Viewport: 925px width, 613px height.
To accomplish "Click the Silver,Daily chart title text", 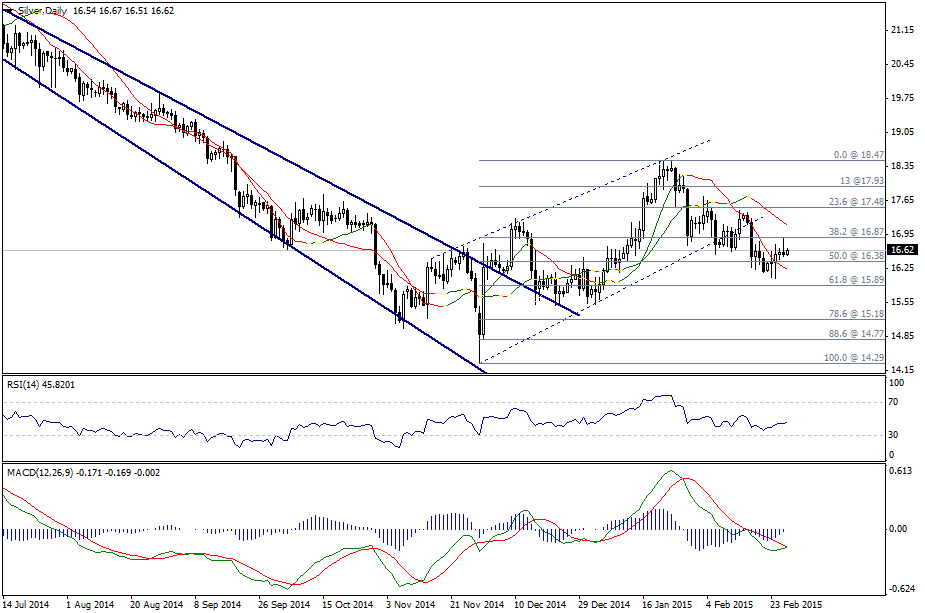I will (x=42, y=11).
